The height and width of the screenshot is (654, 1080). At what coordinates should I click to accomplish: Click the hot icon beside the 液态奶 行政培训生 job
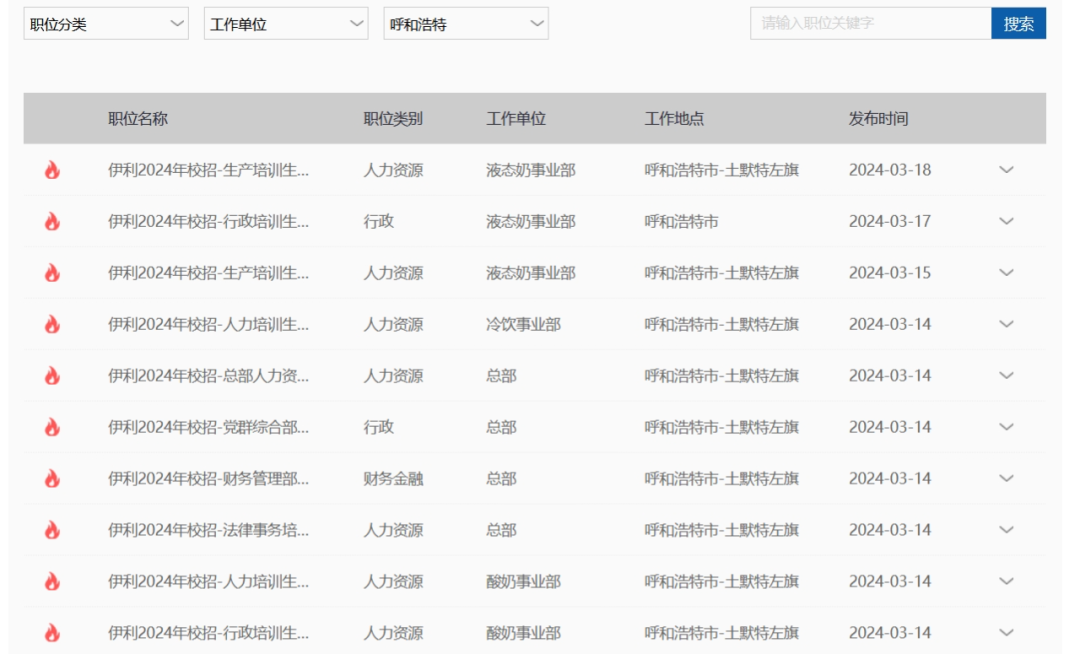52,222
